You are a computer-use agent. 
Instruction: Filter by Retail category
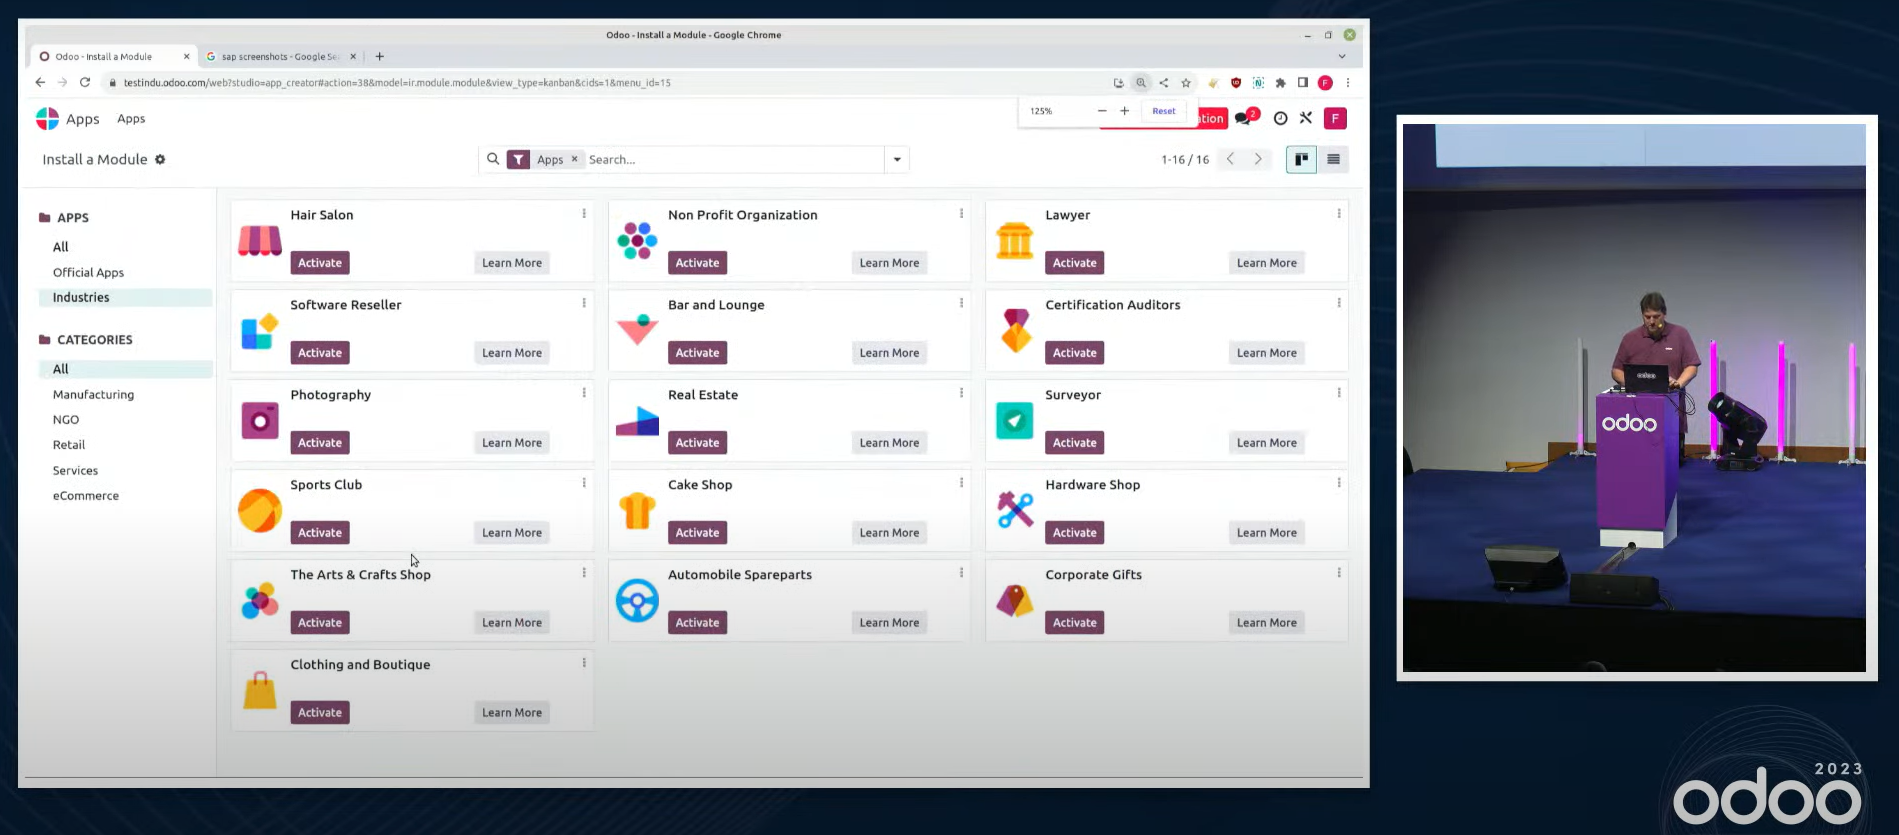(69, 445)
